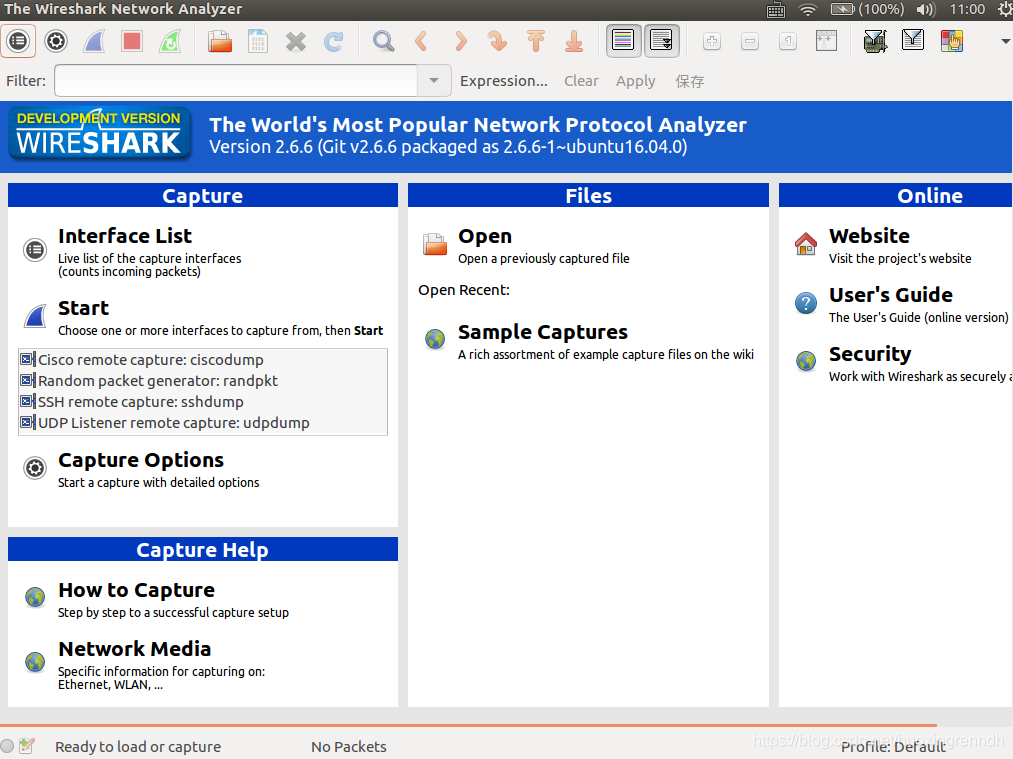Open How to Capture help link

136,590
